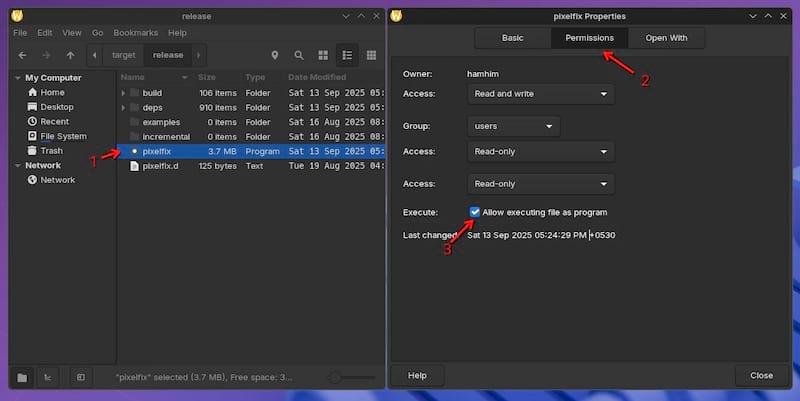Open others Access dropdown Read-only

tap(541, 184)
